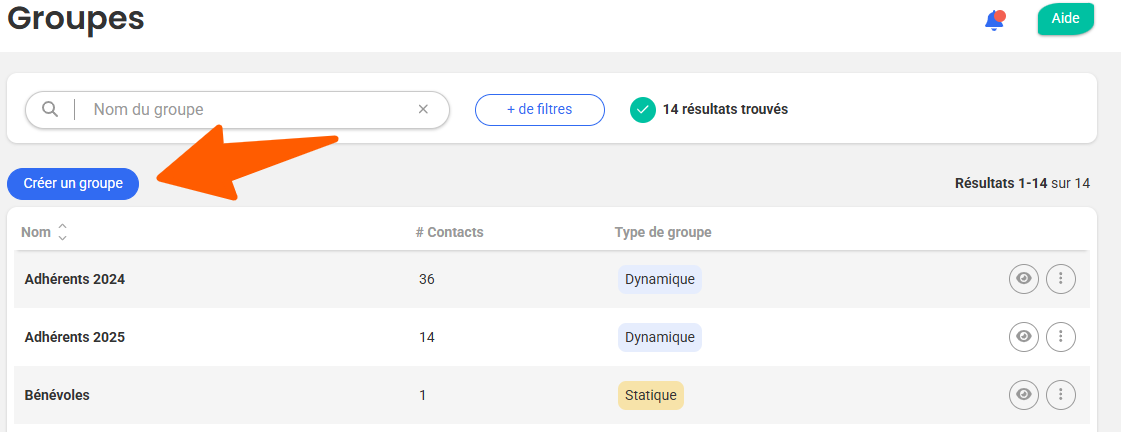
Task: Click the green results checkmark icon
Action: coord(643,109)
